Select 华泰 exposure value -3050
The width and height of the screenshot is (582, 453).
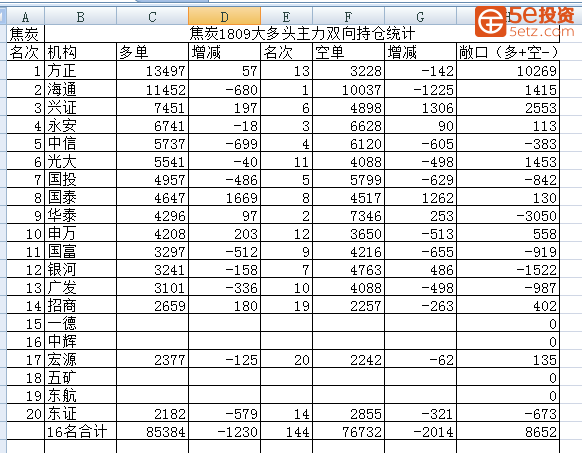pos(508,215)
